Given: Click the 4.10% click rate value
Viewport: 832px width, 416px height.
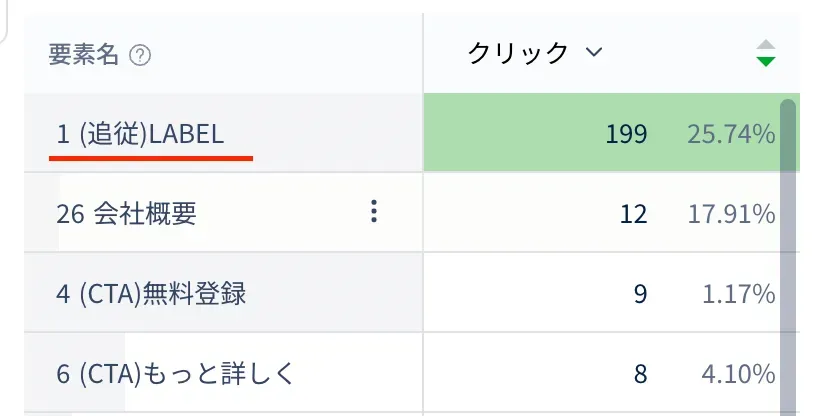Looking at the screenshot, I should click(738, 374).
